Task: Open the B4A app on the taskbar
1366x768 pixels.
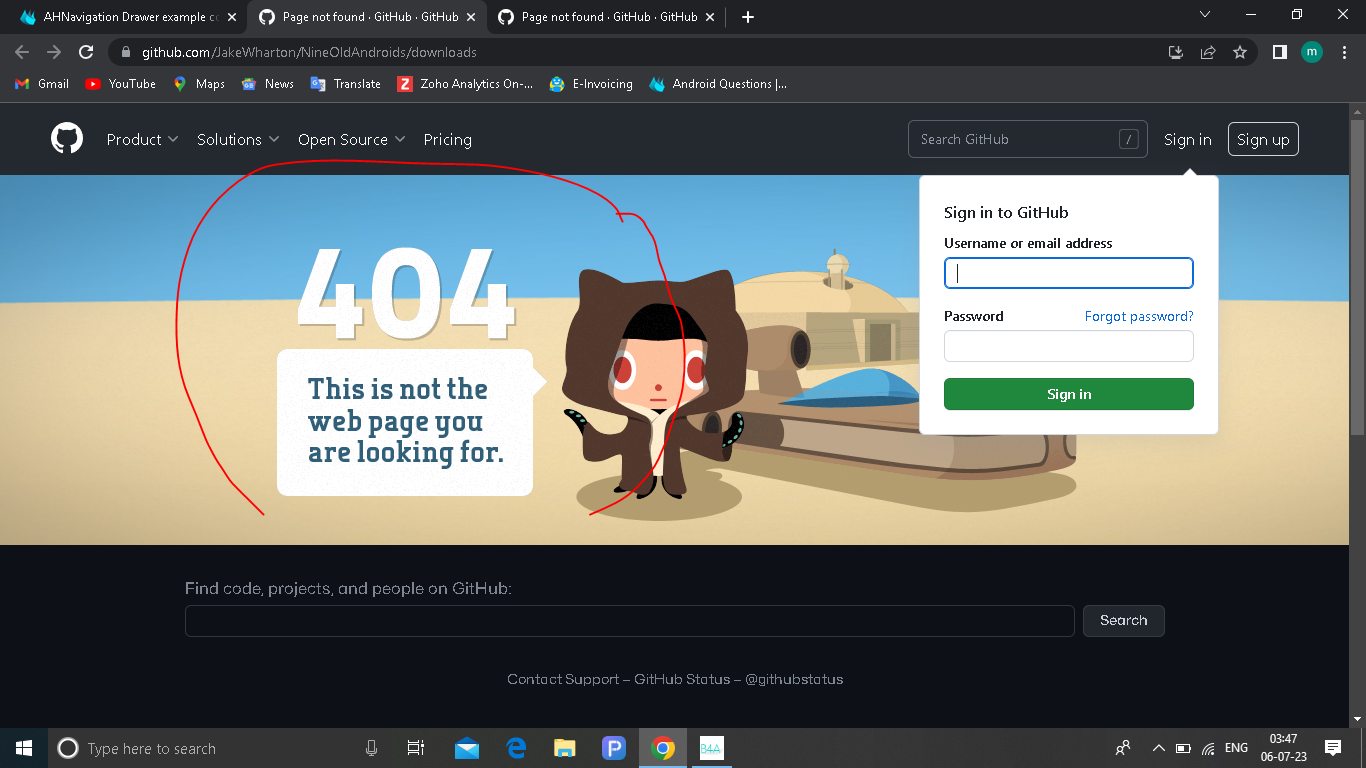Action: 711,748
